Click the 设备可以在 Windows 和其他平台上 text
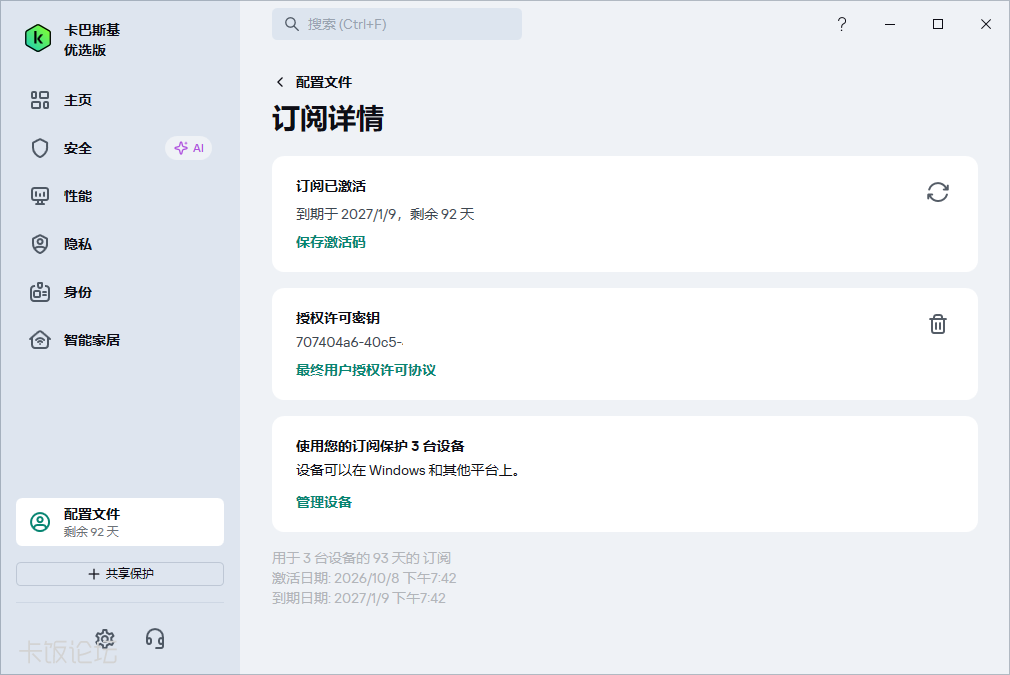The width and height of the screenshot is (1010, 675). click(408, 471)
